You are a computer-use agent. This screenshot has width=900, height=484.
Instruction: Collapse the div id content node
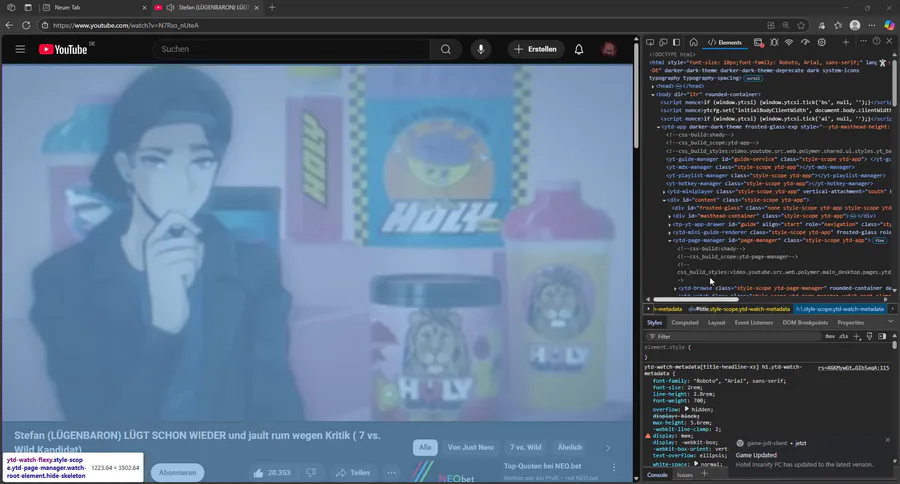click(664, 200)
